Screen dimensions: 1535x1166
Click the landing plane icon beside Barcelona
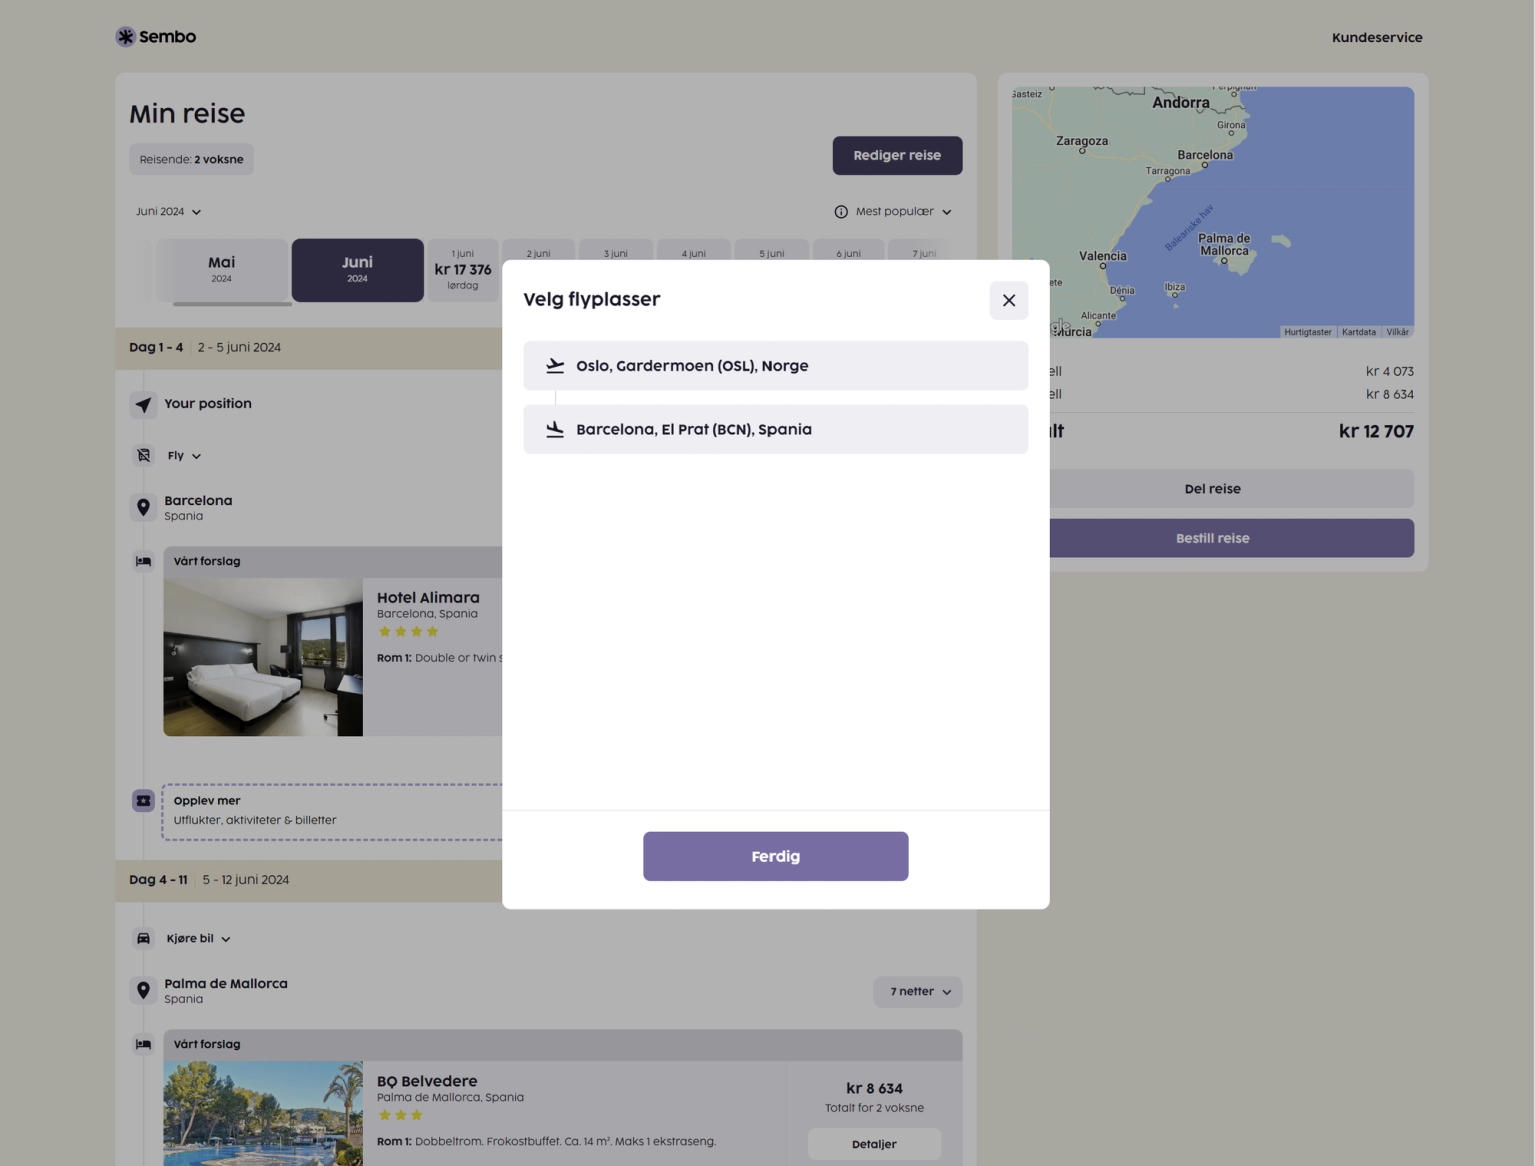coord(555,429)
